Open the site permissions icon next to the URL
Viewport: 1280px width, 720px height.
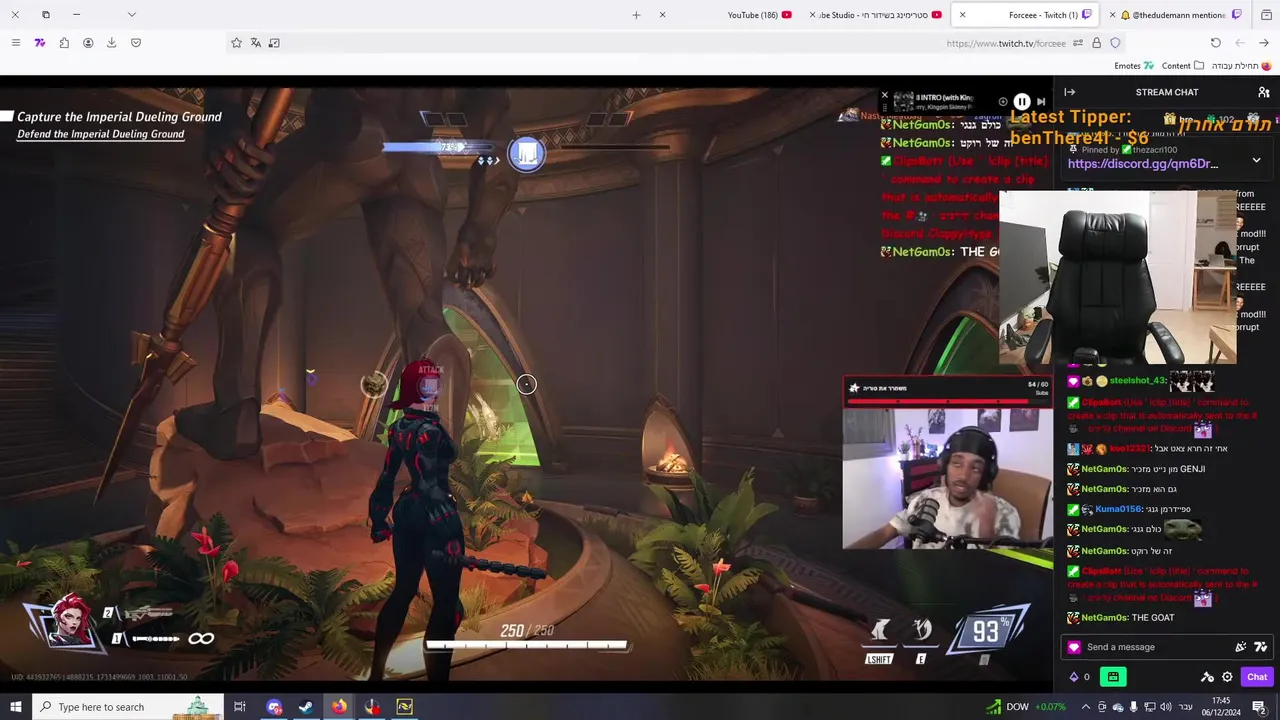coord(1078,43)
